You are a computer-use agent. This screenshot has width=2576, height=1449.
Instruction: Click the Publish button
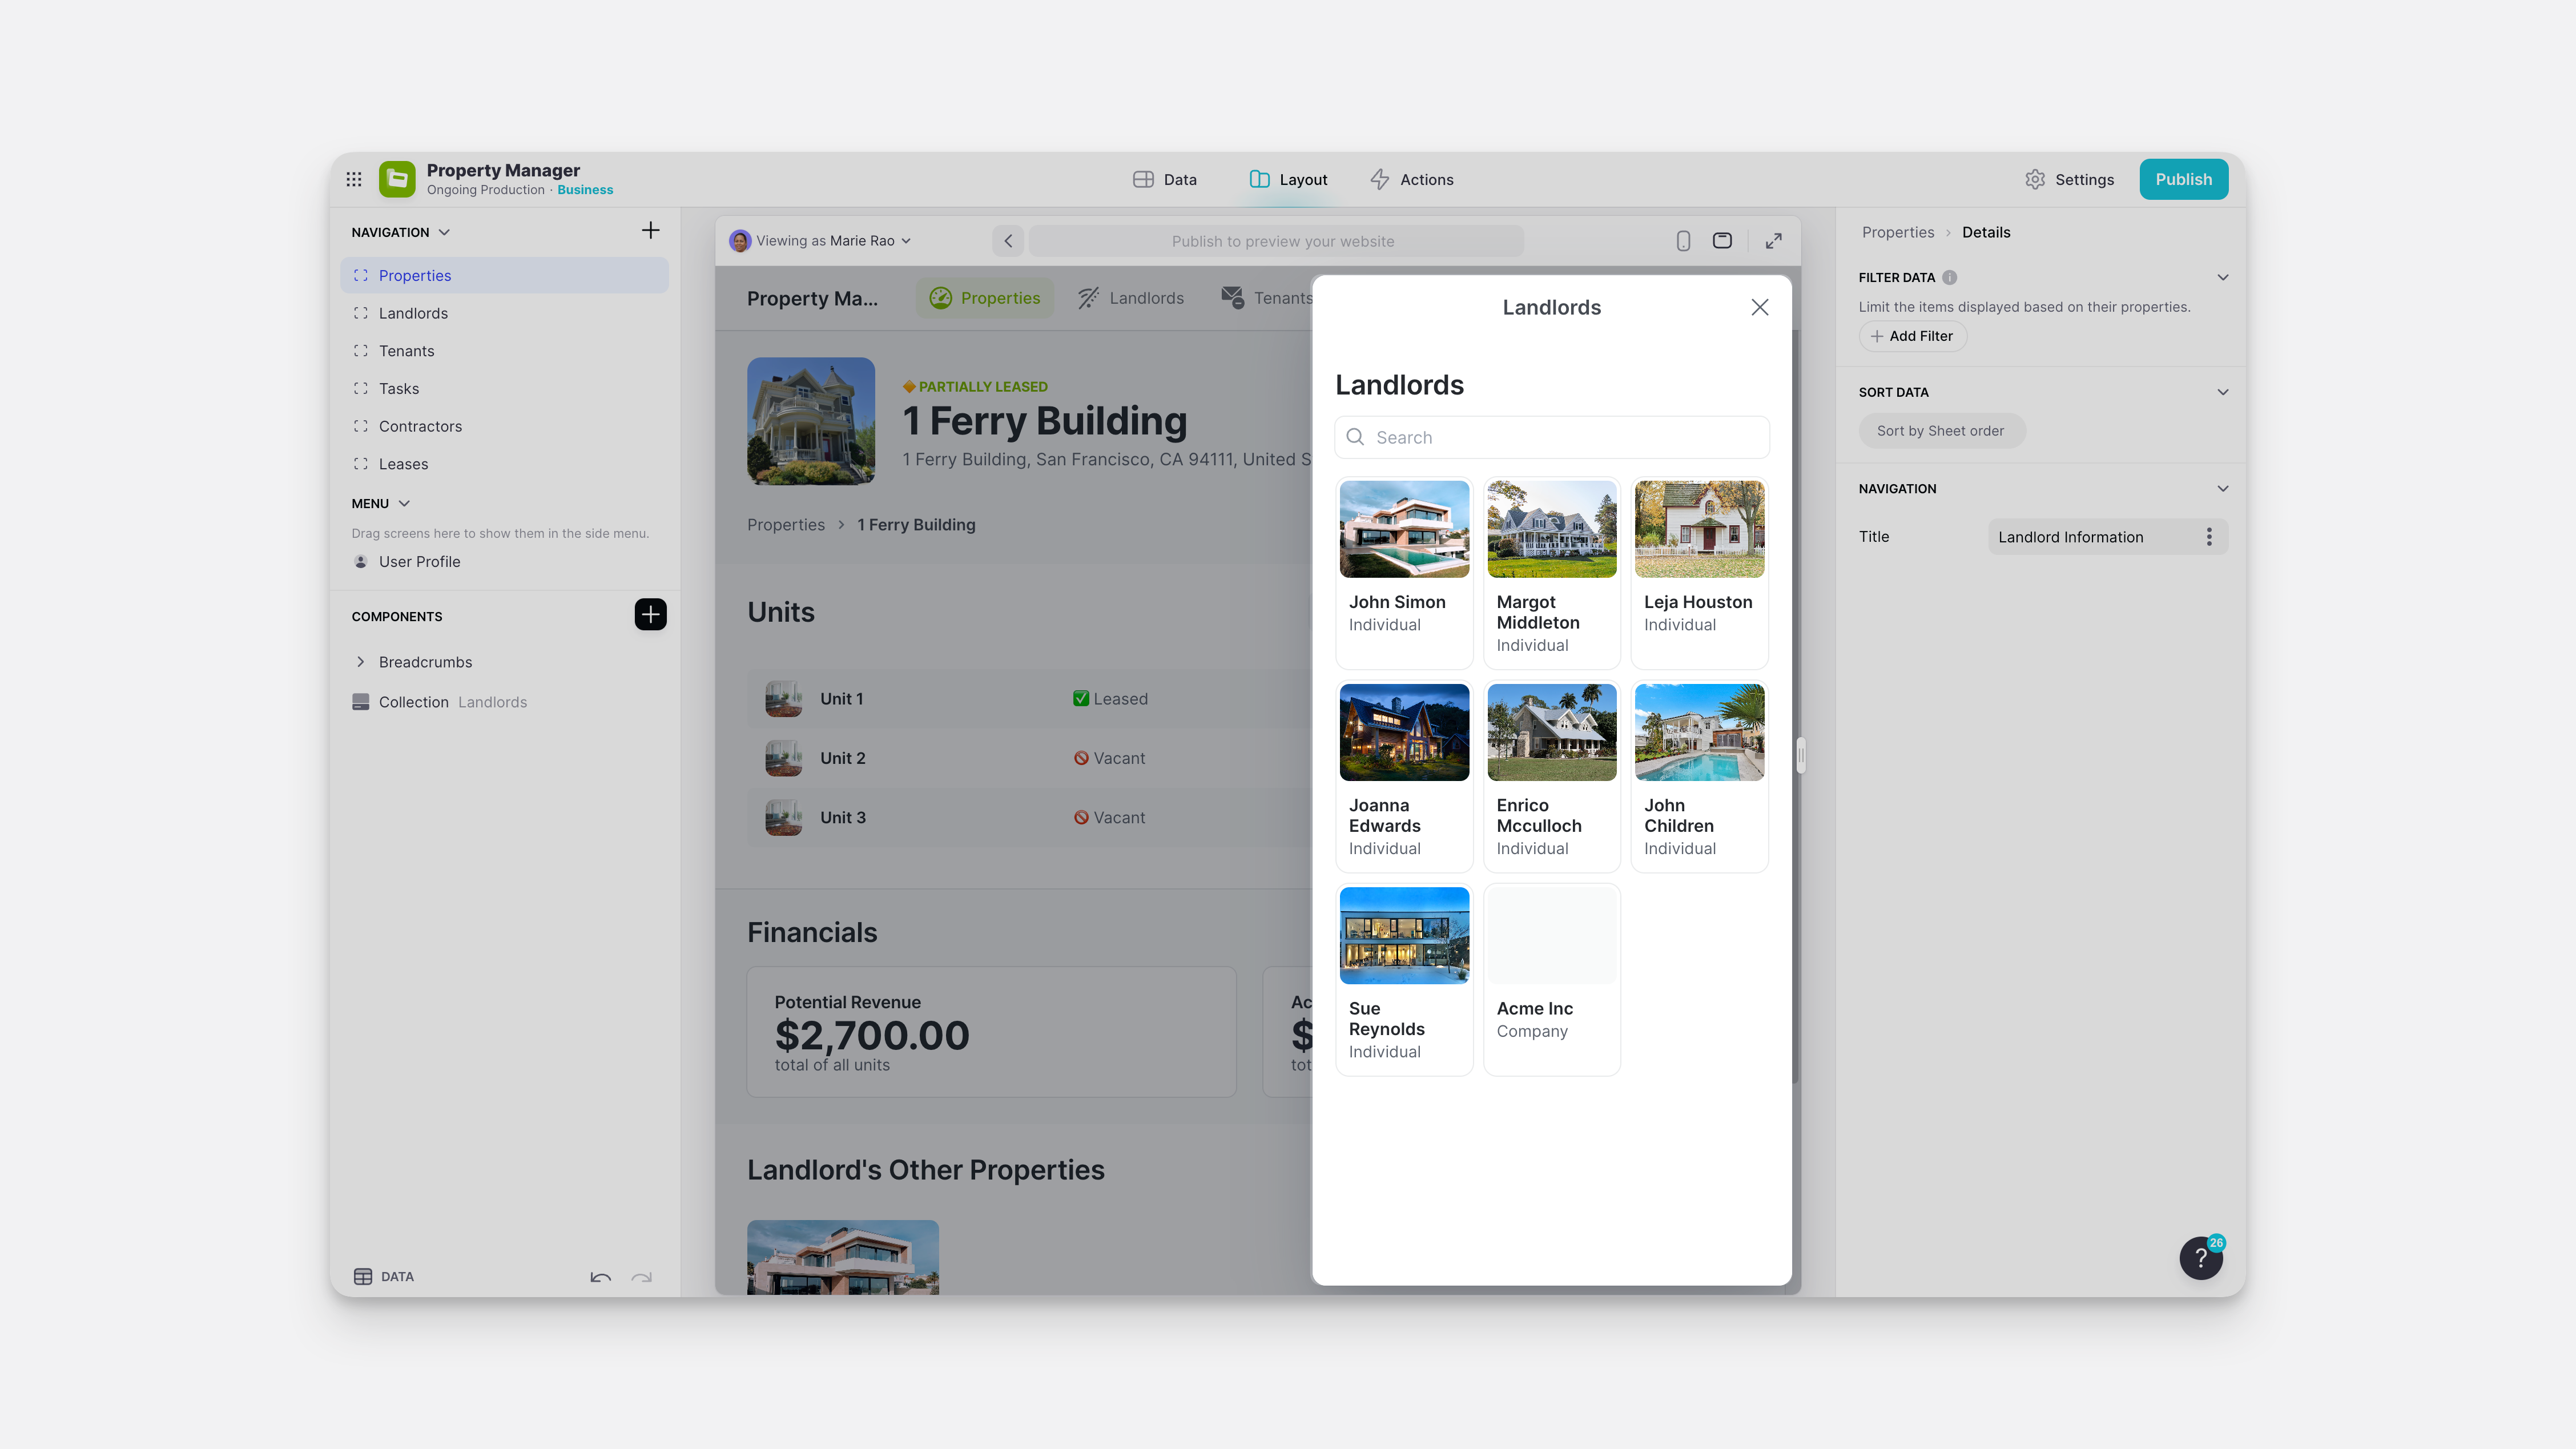[x=2184, y=179]
